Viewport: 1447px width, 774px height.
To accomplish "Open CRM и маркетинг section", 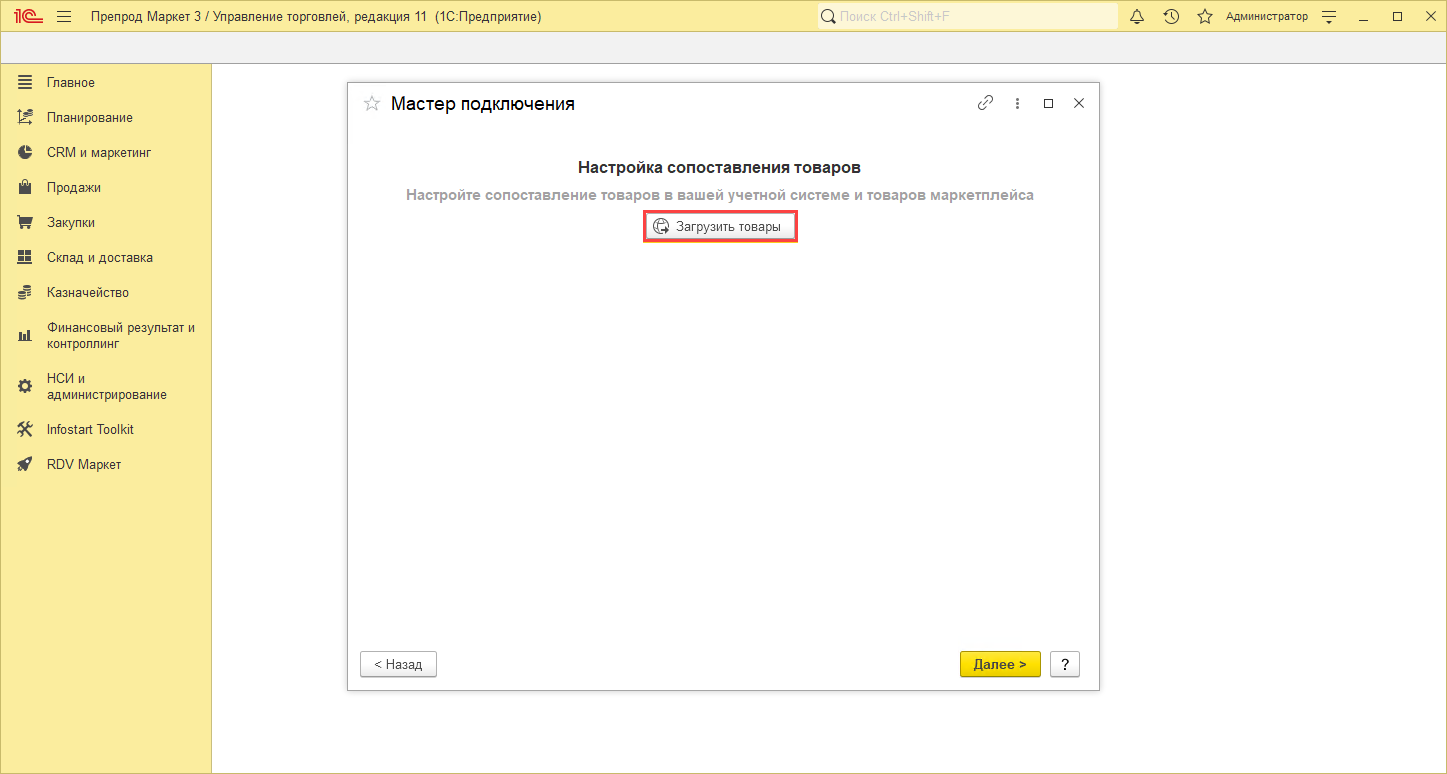I will tap(106, 152).
